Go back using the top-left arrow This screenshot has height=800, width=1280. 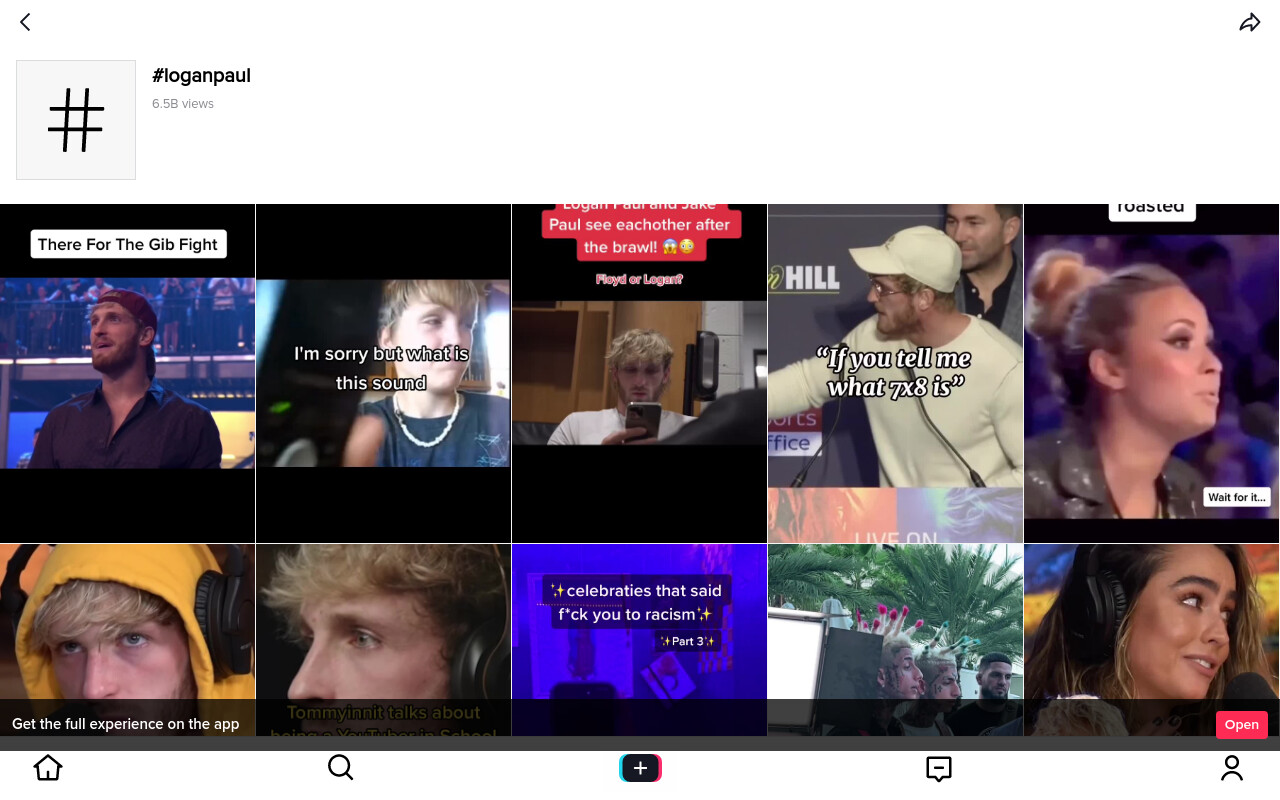pos(25,22)
